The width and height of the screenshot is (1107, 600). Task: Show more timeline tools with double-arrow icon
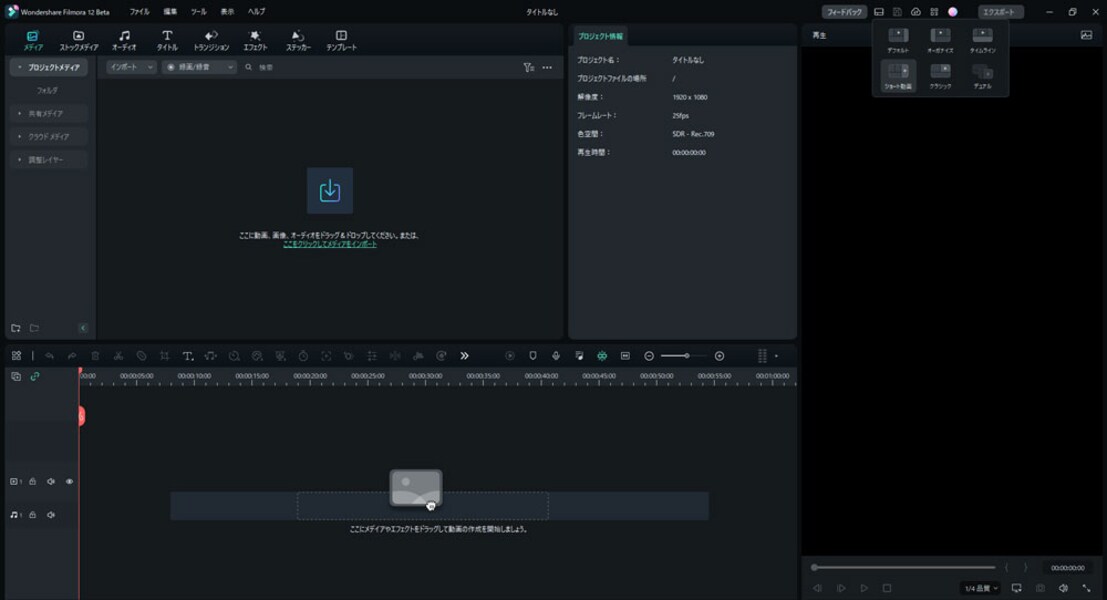(464, 356)
